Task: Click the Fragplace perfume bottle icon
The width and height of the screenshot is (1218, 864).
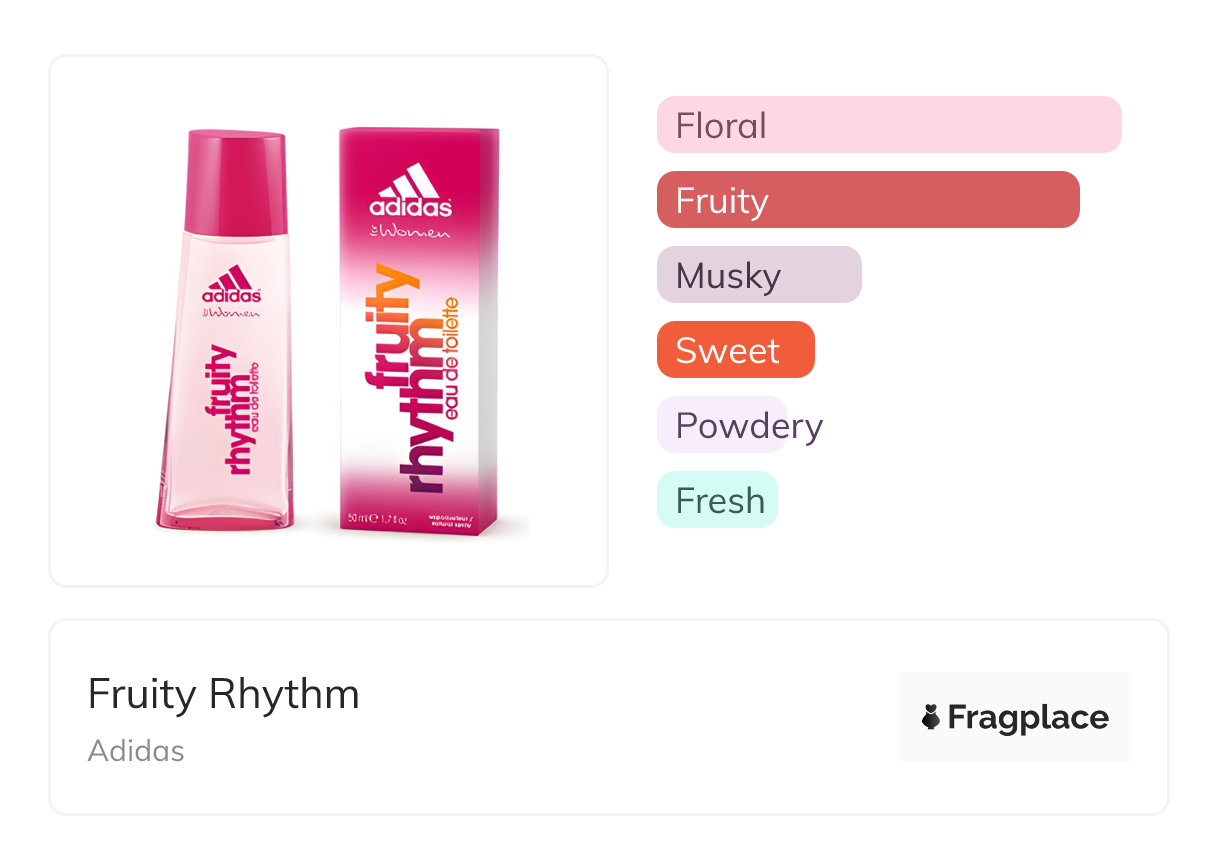Action: pyautogui.click(x=931, y=718)
